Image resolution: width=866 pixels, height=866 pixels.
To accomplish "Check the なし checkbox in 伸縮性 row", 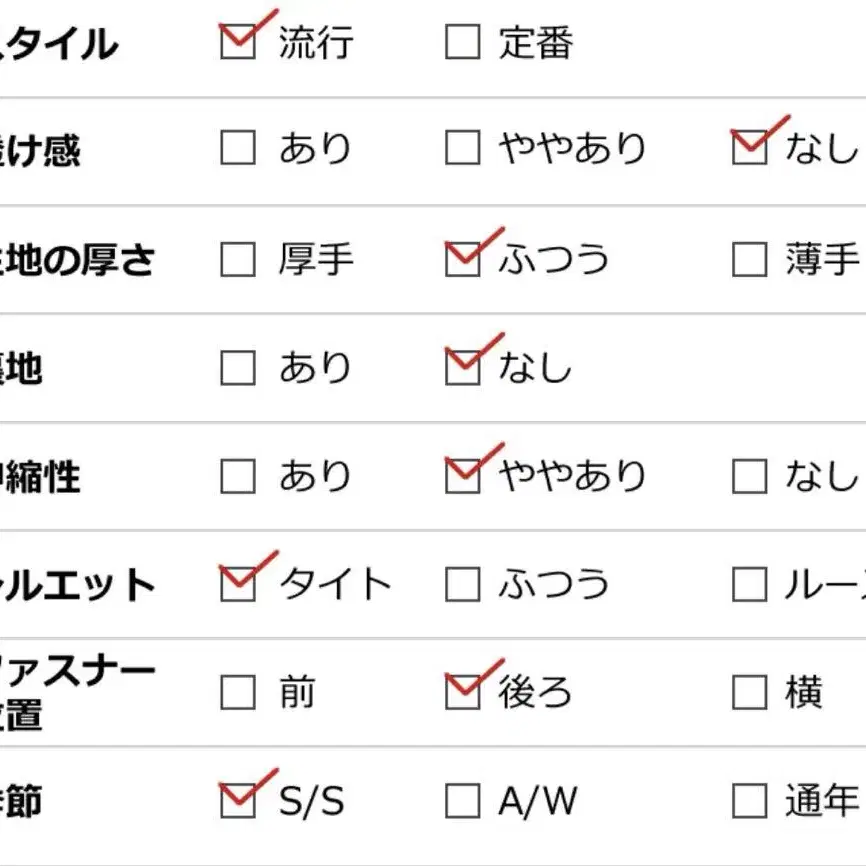I will 749,476.
